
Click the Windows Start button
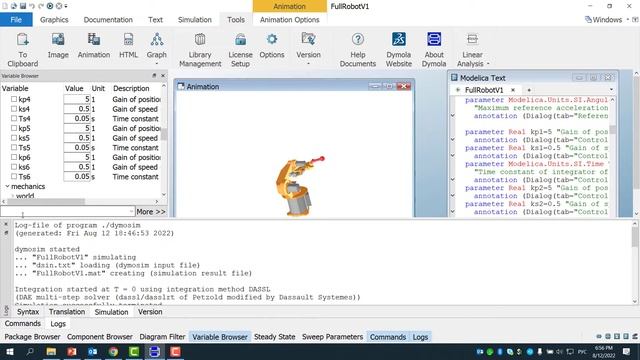pyautogui.click(x=10, y=351)
